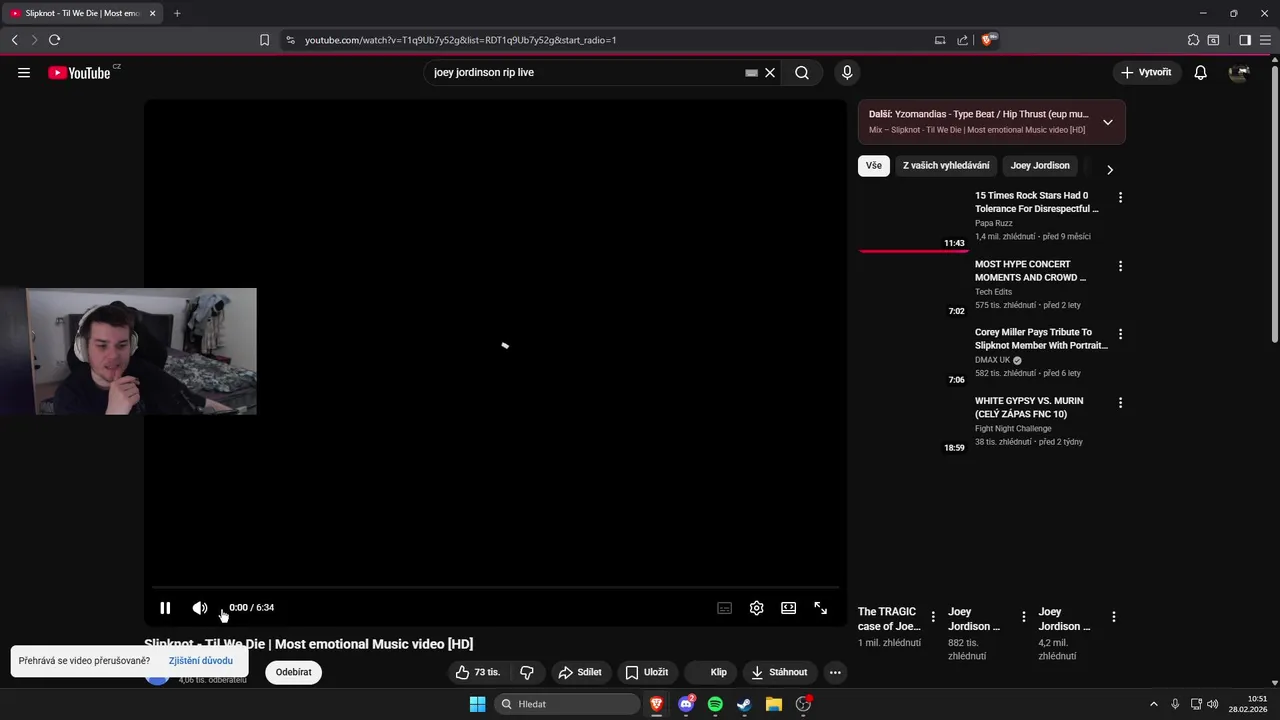Screen dimensions: 1280x720
Task: Toggle browser sidebar panel
Action: (x=1245, y=40)
